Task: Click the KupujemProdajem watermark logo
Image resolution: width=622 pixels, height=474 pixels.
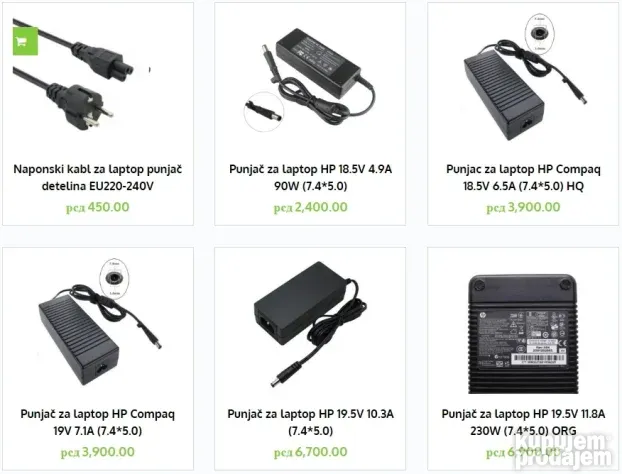Action: 565,451
